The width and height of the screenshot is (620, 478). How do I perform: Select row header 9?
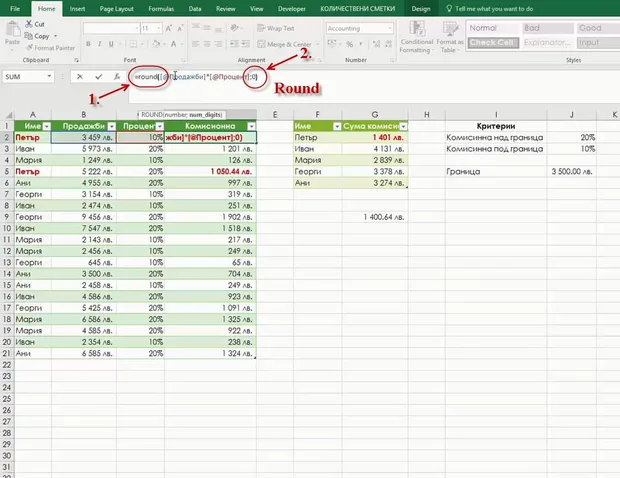click(x=7, y=217)
